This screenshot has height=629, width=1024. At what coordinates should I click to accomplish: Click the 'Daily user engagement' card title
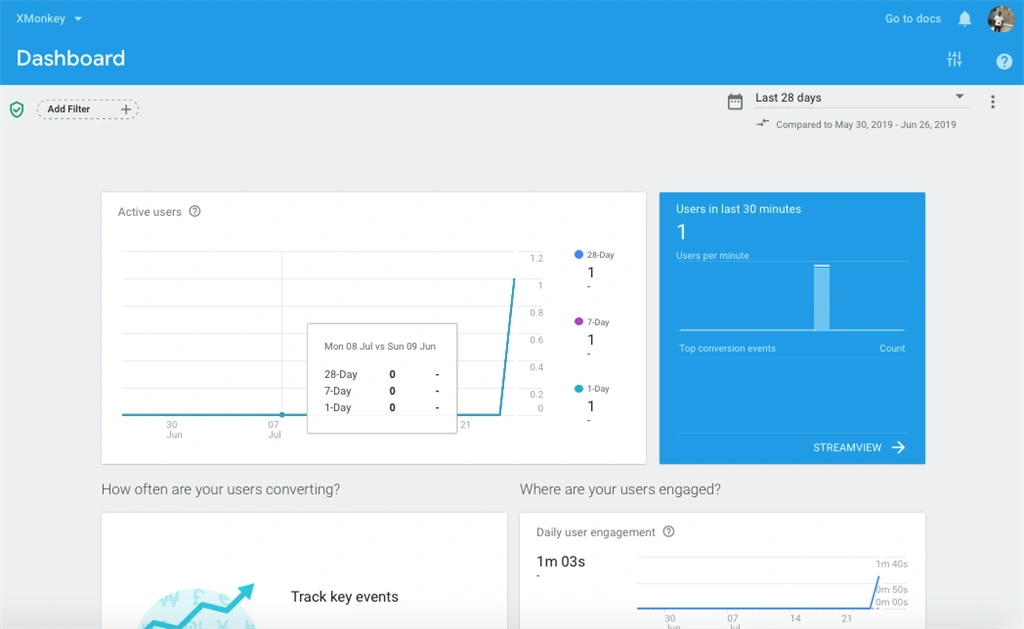(x=595, y=532)
